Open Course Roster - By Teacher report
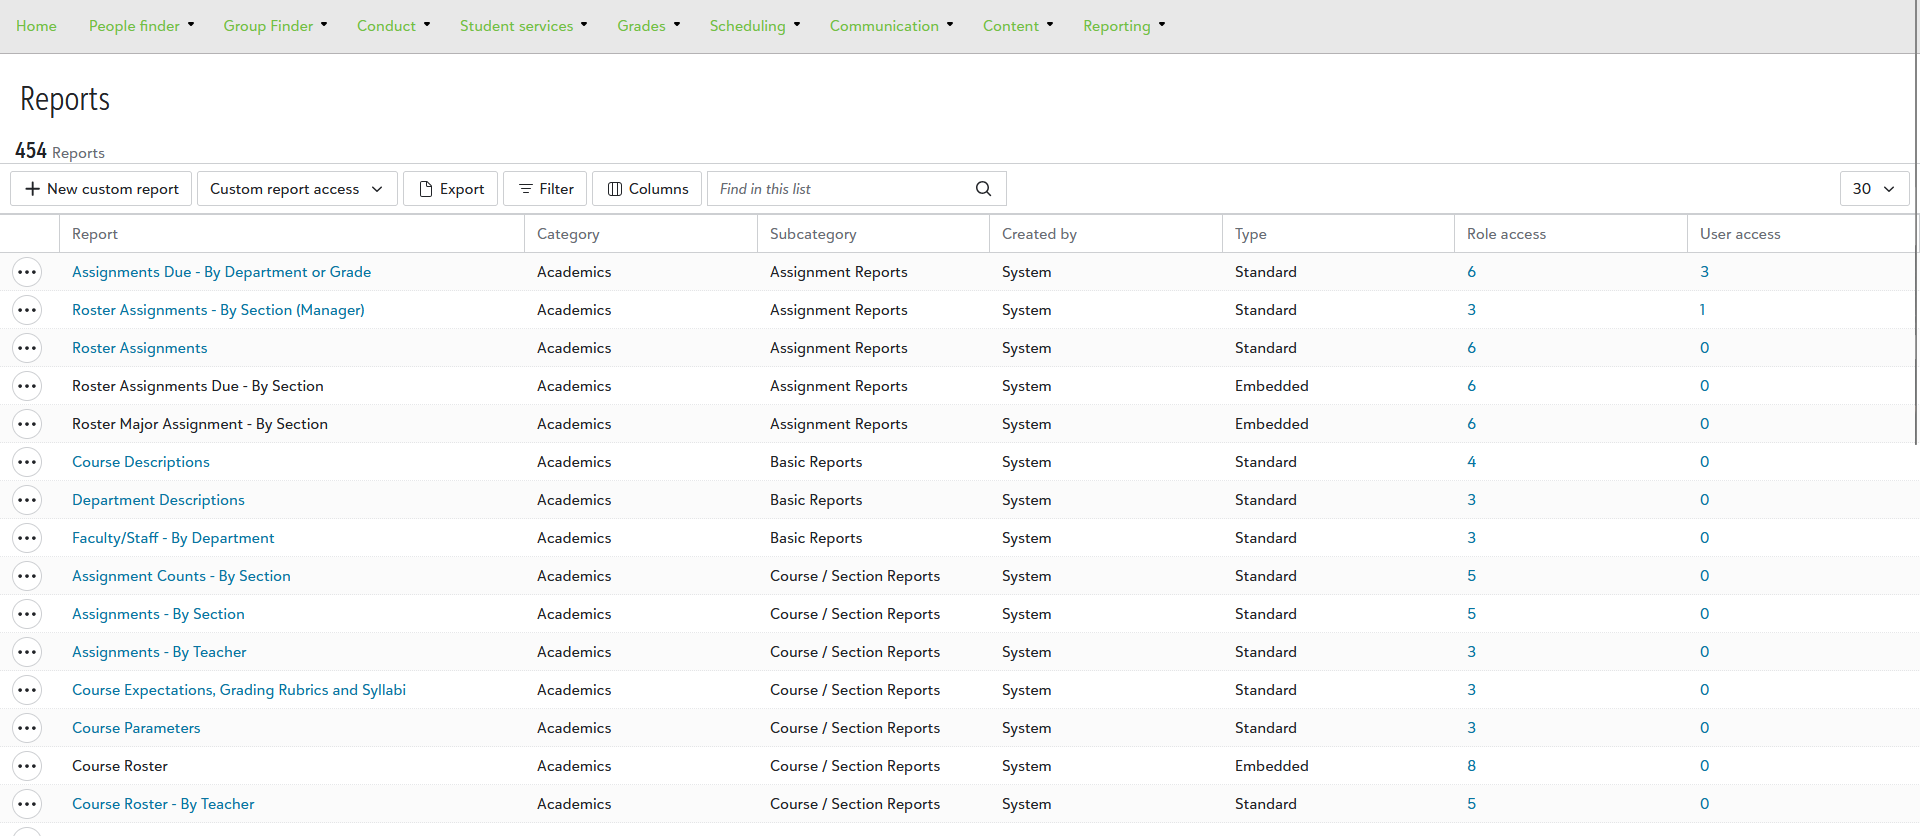Viewport: 1920px width, 836px height. click(163, 804)
